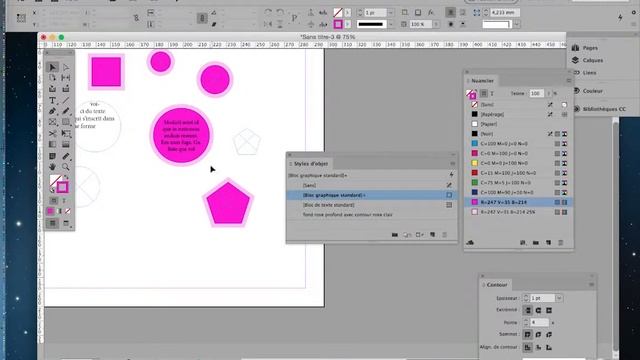Select the Nuancier panel tab
The width and height of the screenshot is (640, 360).
(x=482, y=81)
